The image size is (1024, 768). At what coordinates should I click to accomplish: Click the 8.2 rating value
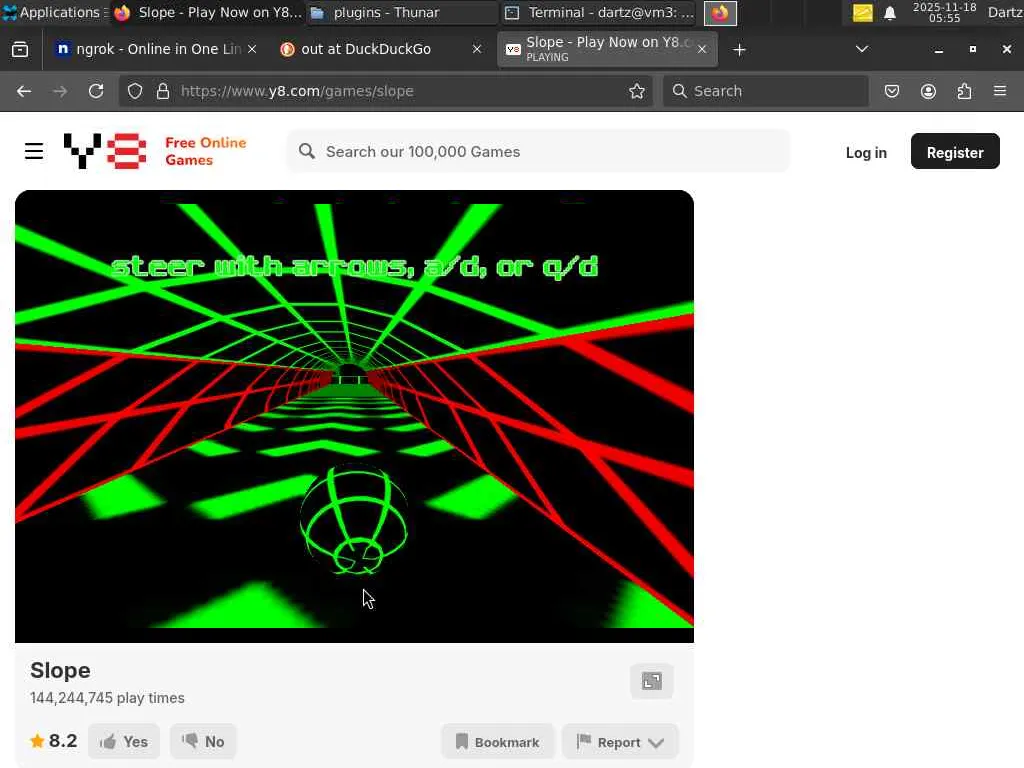point(63,741)
